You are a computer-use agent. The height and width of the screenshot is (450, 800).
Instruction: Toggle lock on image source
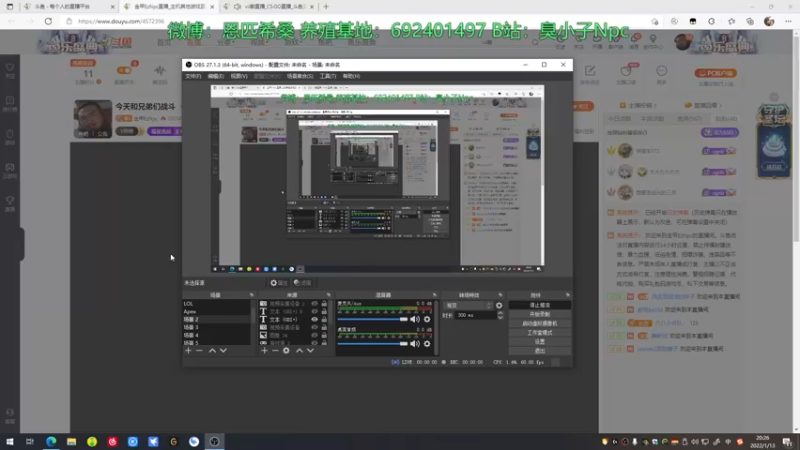pyautogui.click(x=324, y=335)
